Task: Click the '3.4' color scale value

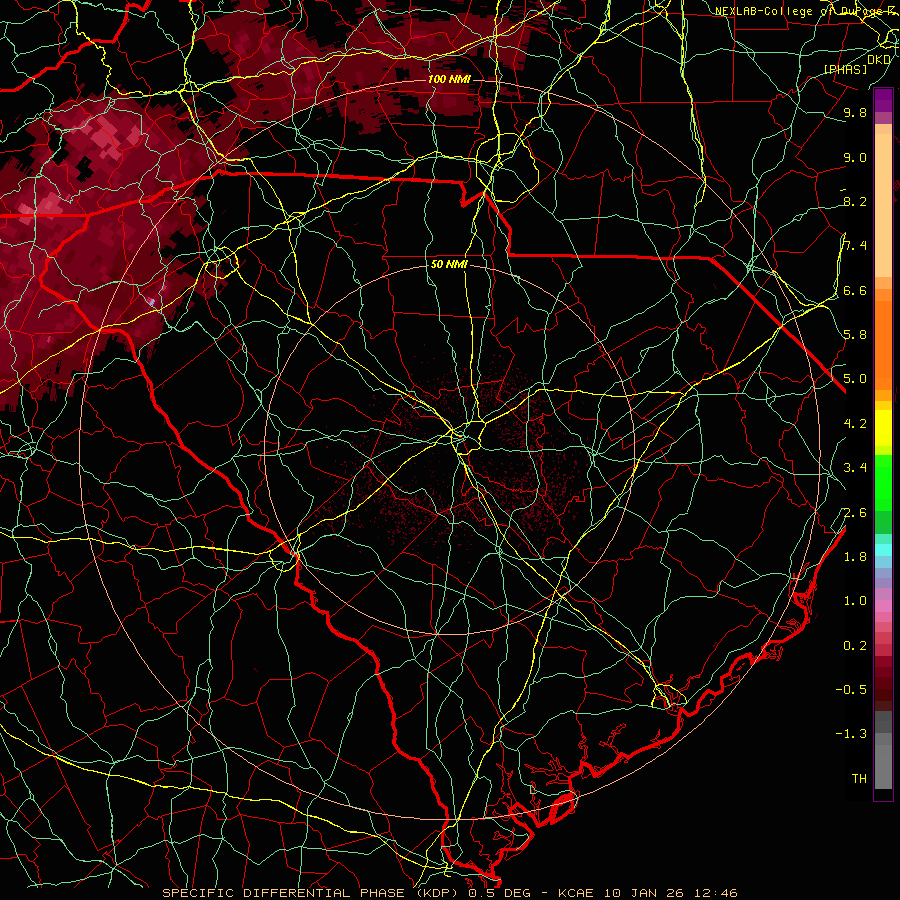Action: tap(855, 467)
